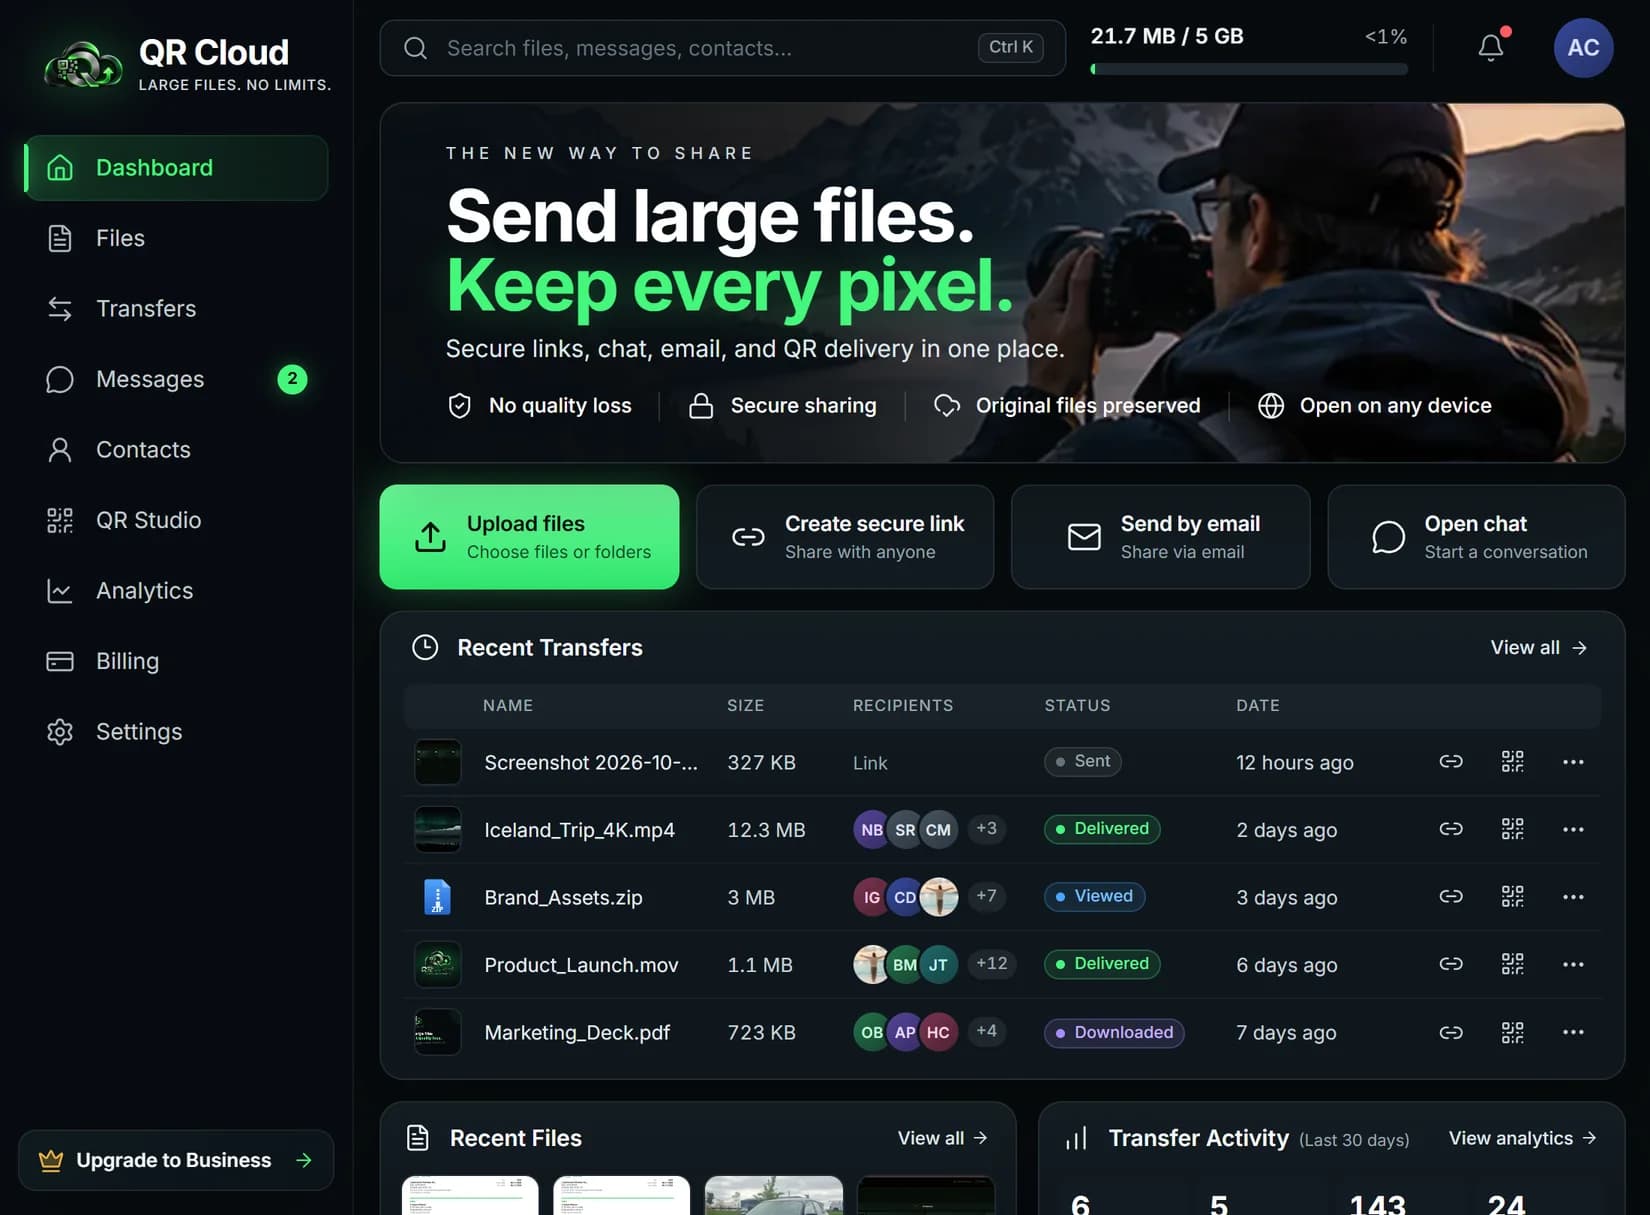The height and width of the screenshot is (1215, 1650).
Task: Click the Ctrl K shortcut badge
Action: pos(1010,47)
